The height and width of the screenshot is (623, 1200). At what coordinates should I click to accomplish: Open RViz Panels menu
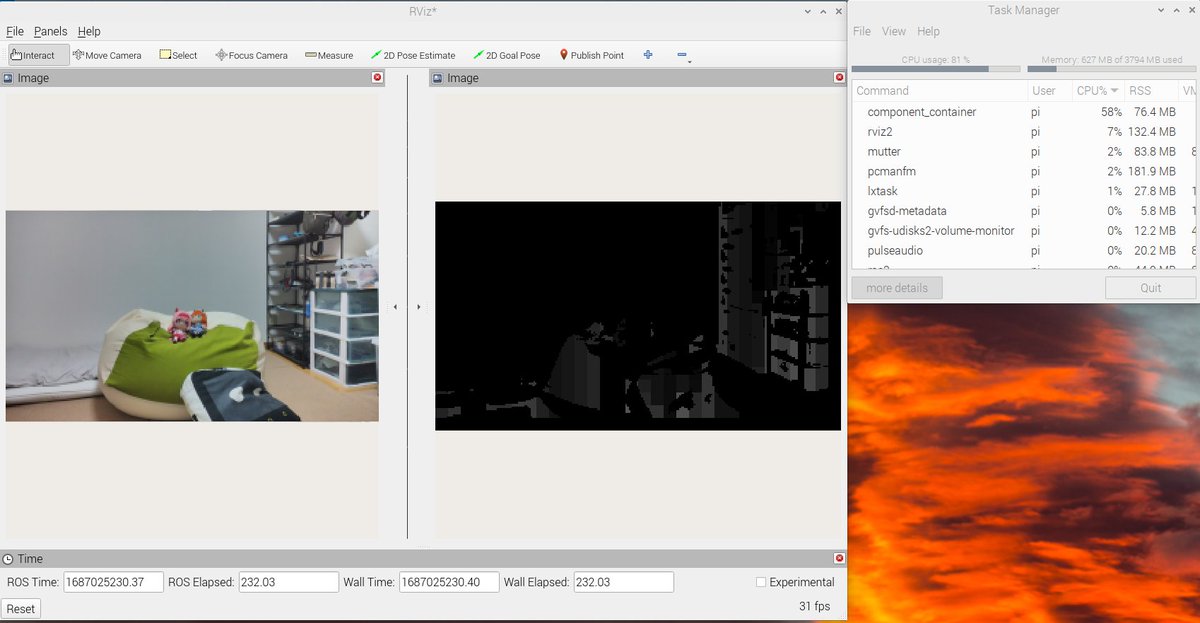pos(50,31)
